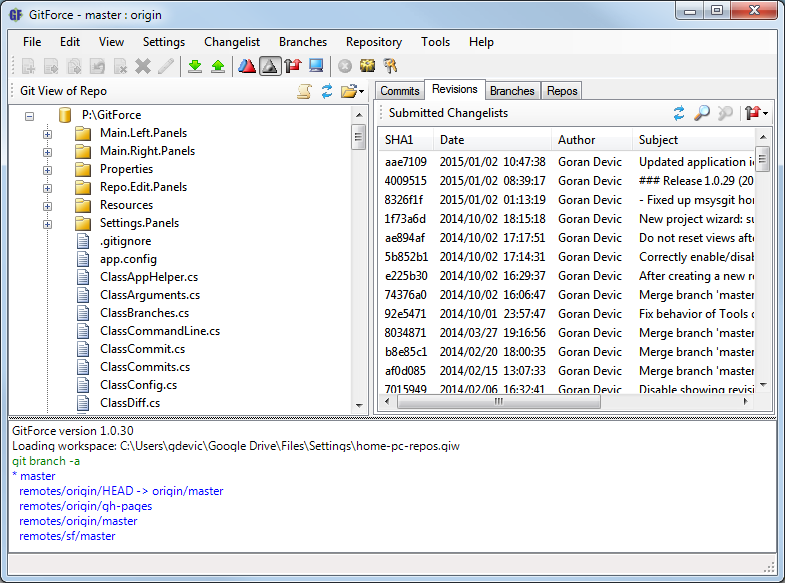Image resolution: width=785 pixels, height=583 pixels.
Task: Open the Repository menu
Action: click(374, 42)
